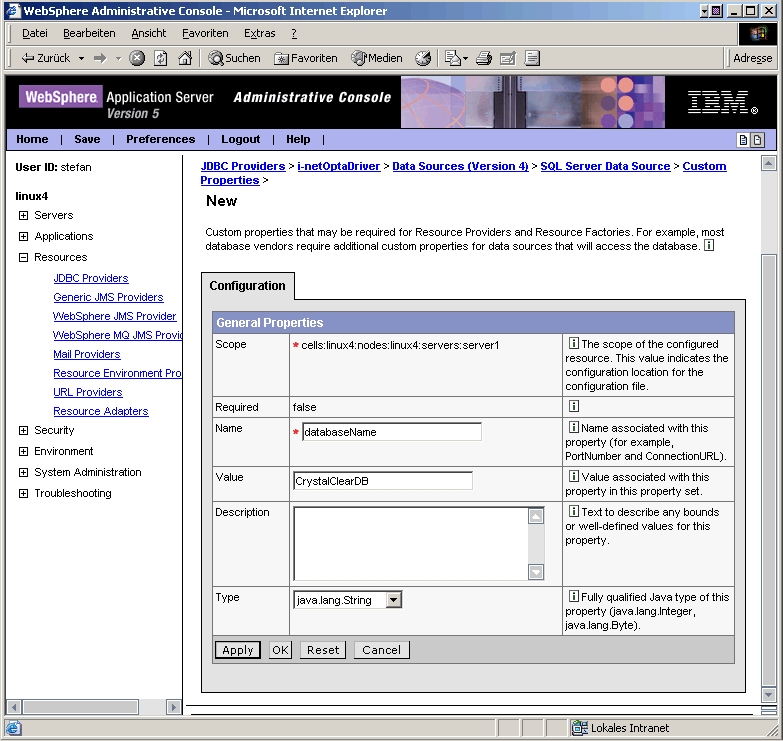The width and height of the screenshot is (783, 741).
Task: Click SQL Server Data Source breadcrumb link
Action: [x=605, y=166]
